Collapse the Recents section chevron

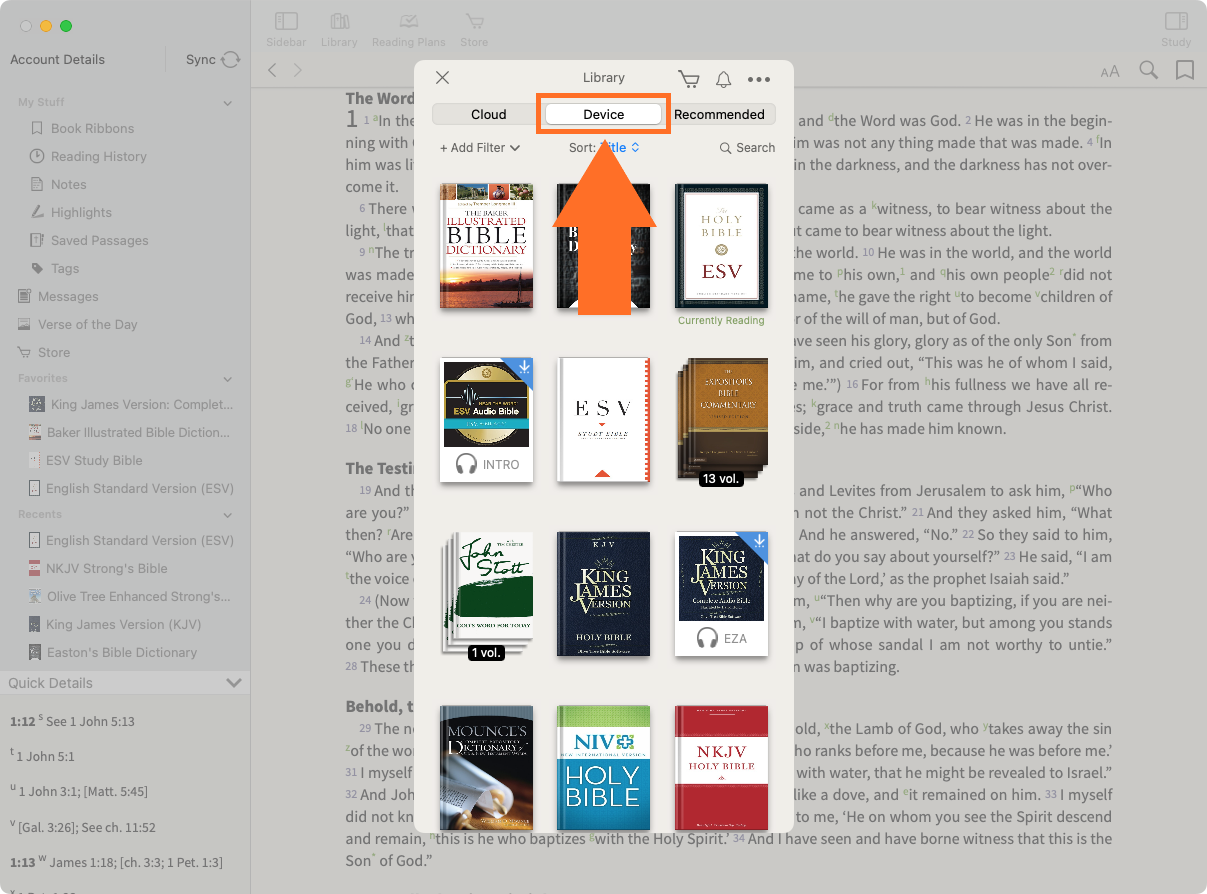point(228,515)
